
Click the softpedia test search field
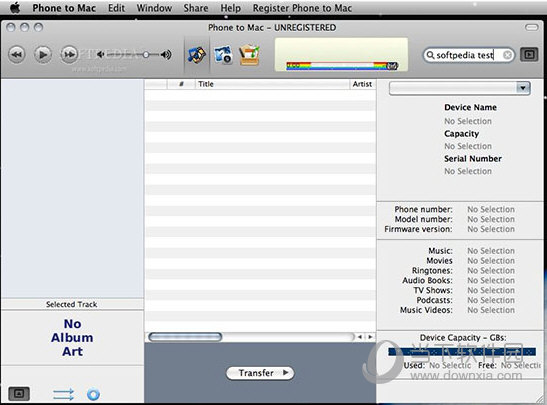469,55
